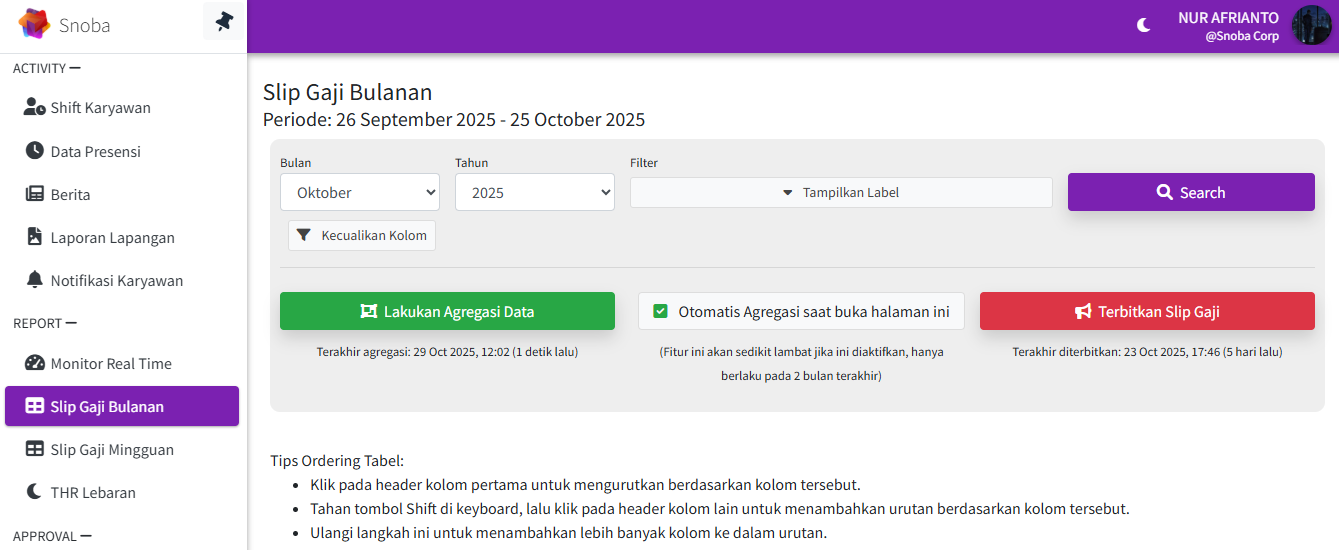Click the Shift Karyawan user icon
1339x550 pixels.
click(x=35, y=108)
